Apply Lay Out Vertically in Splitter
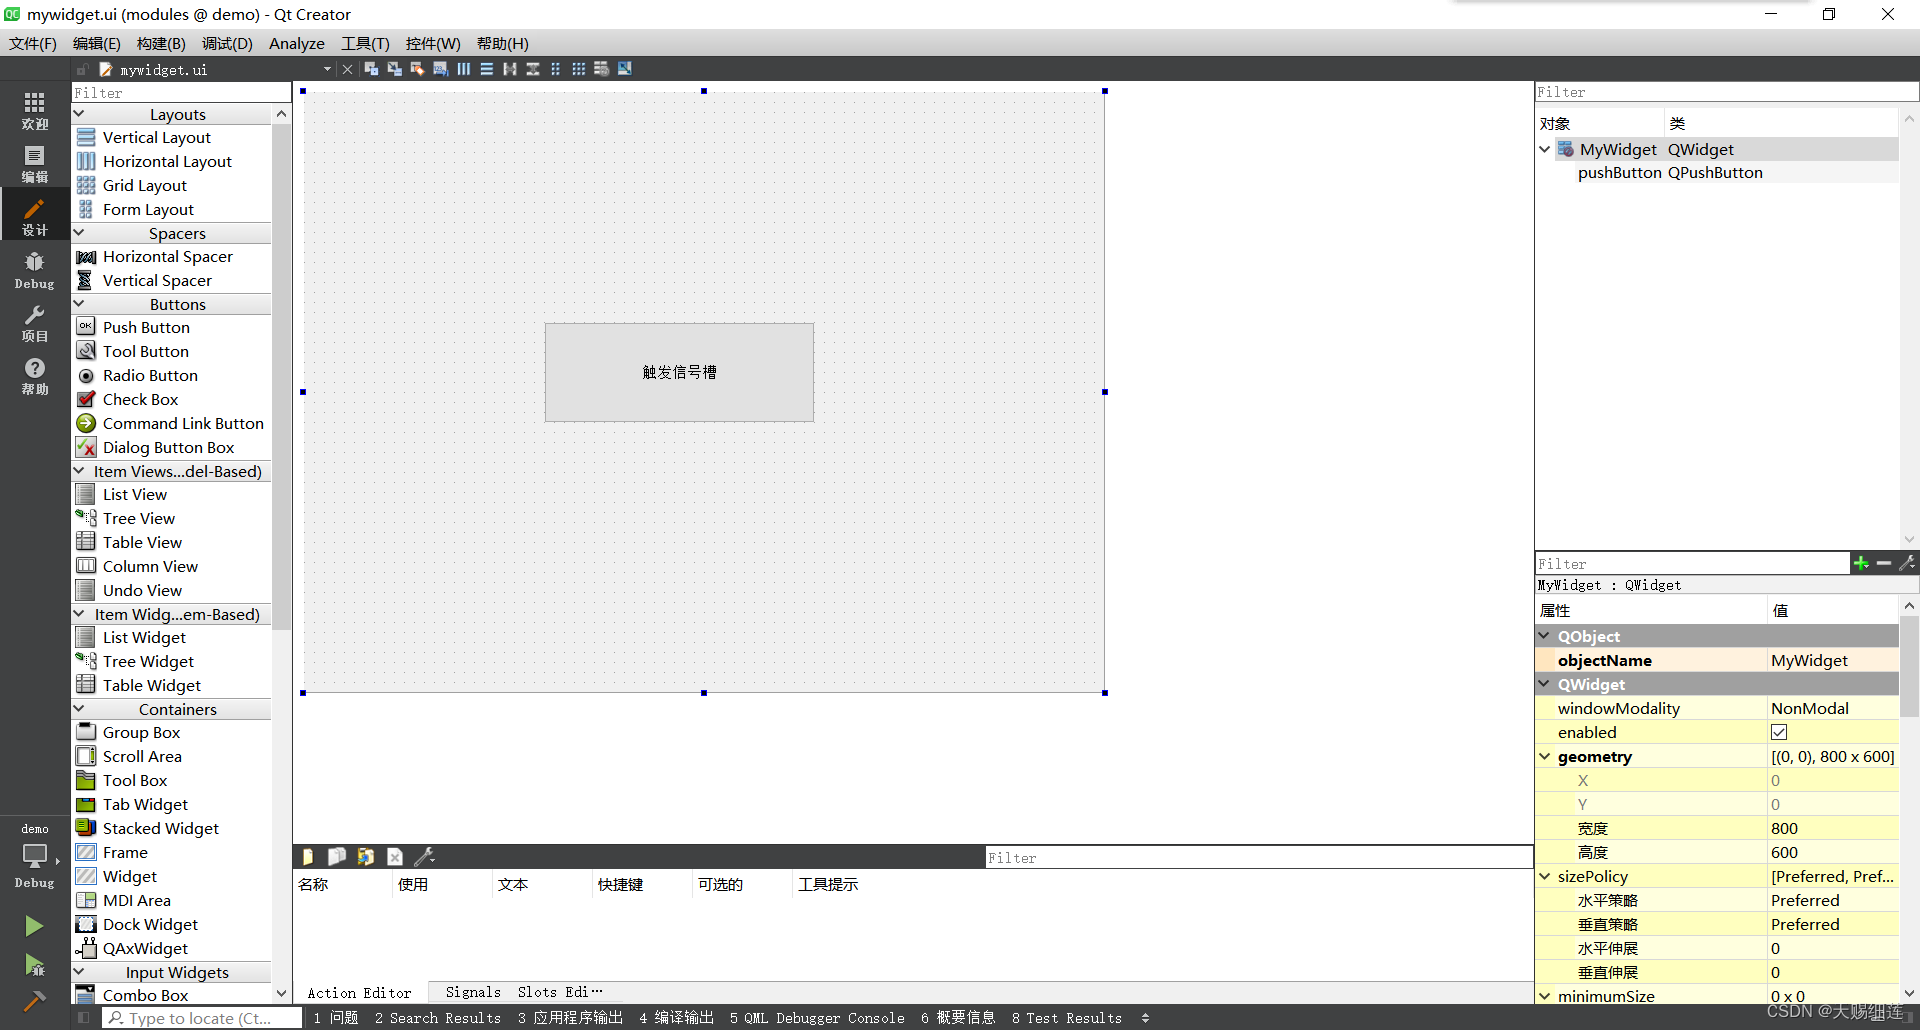Viewport: 1920px width, 1030px height. point(533,69)
